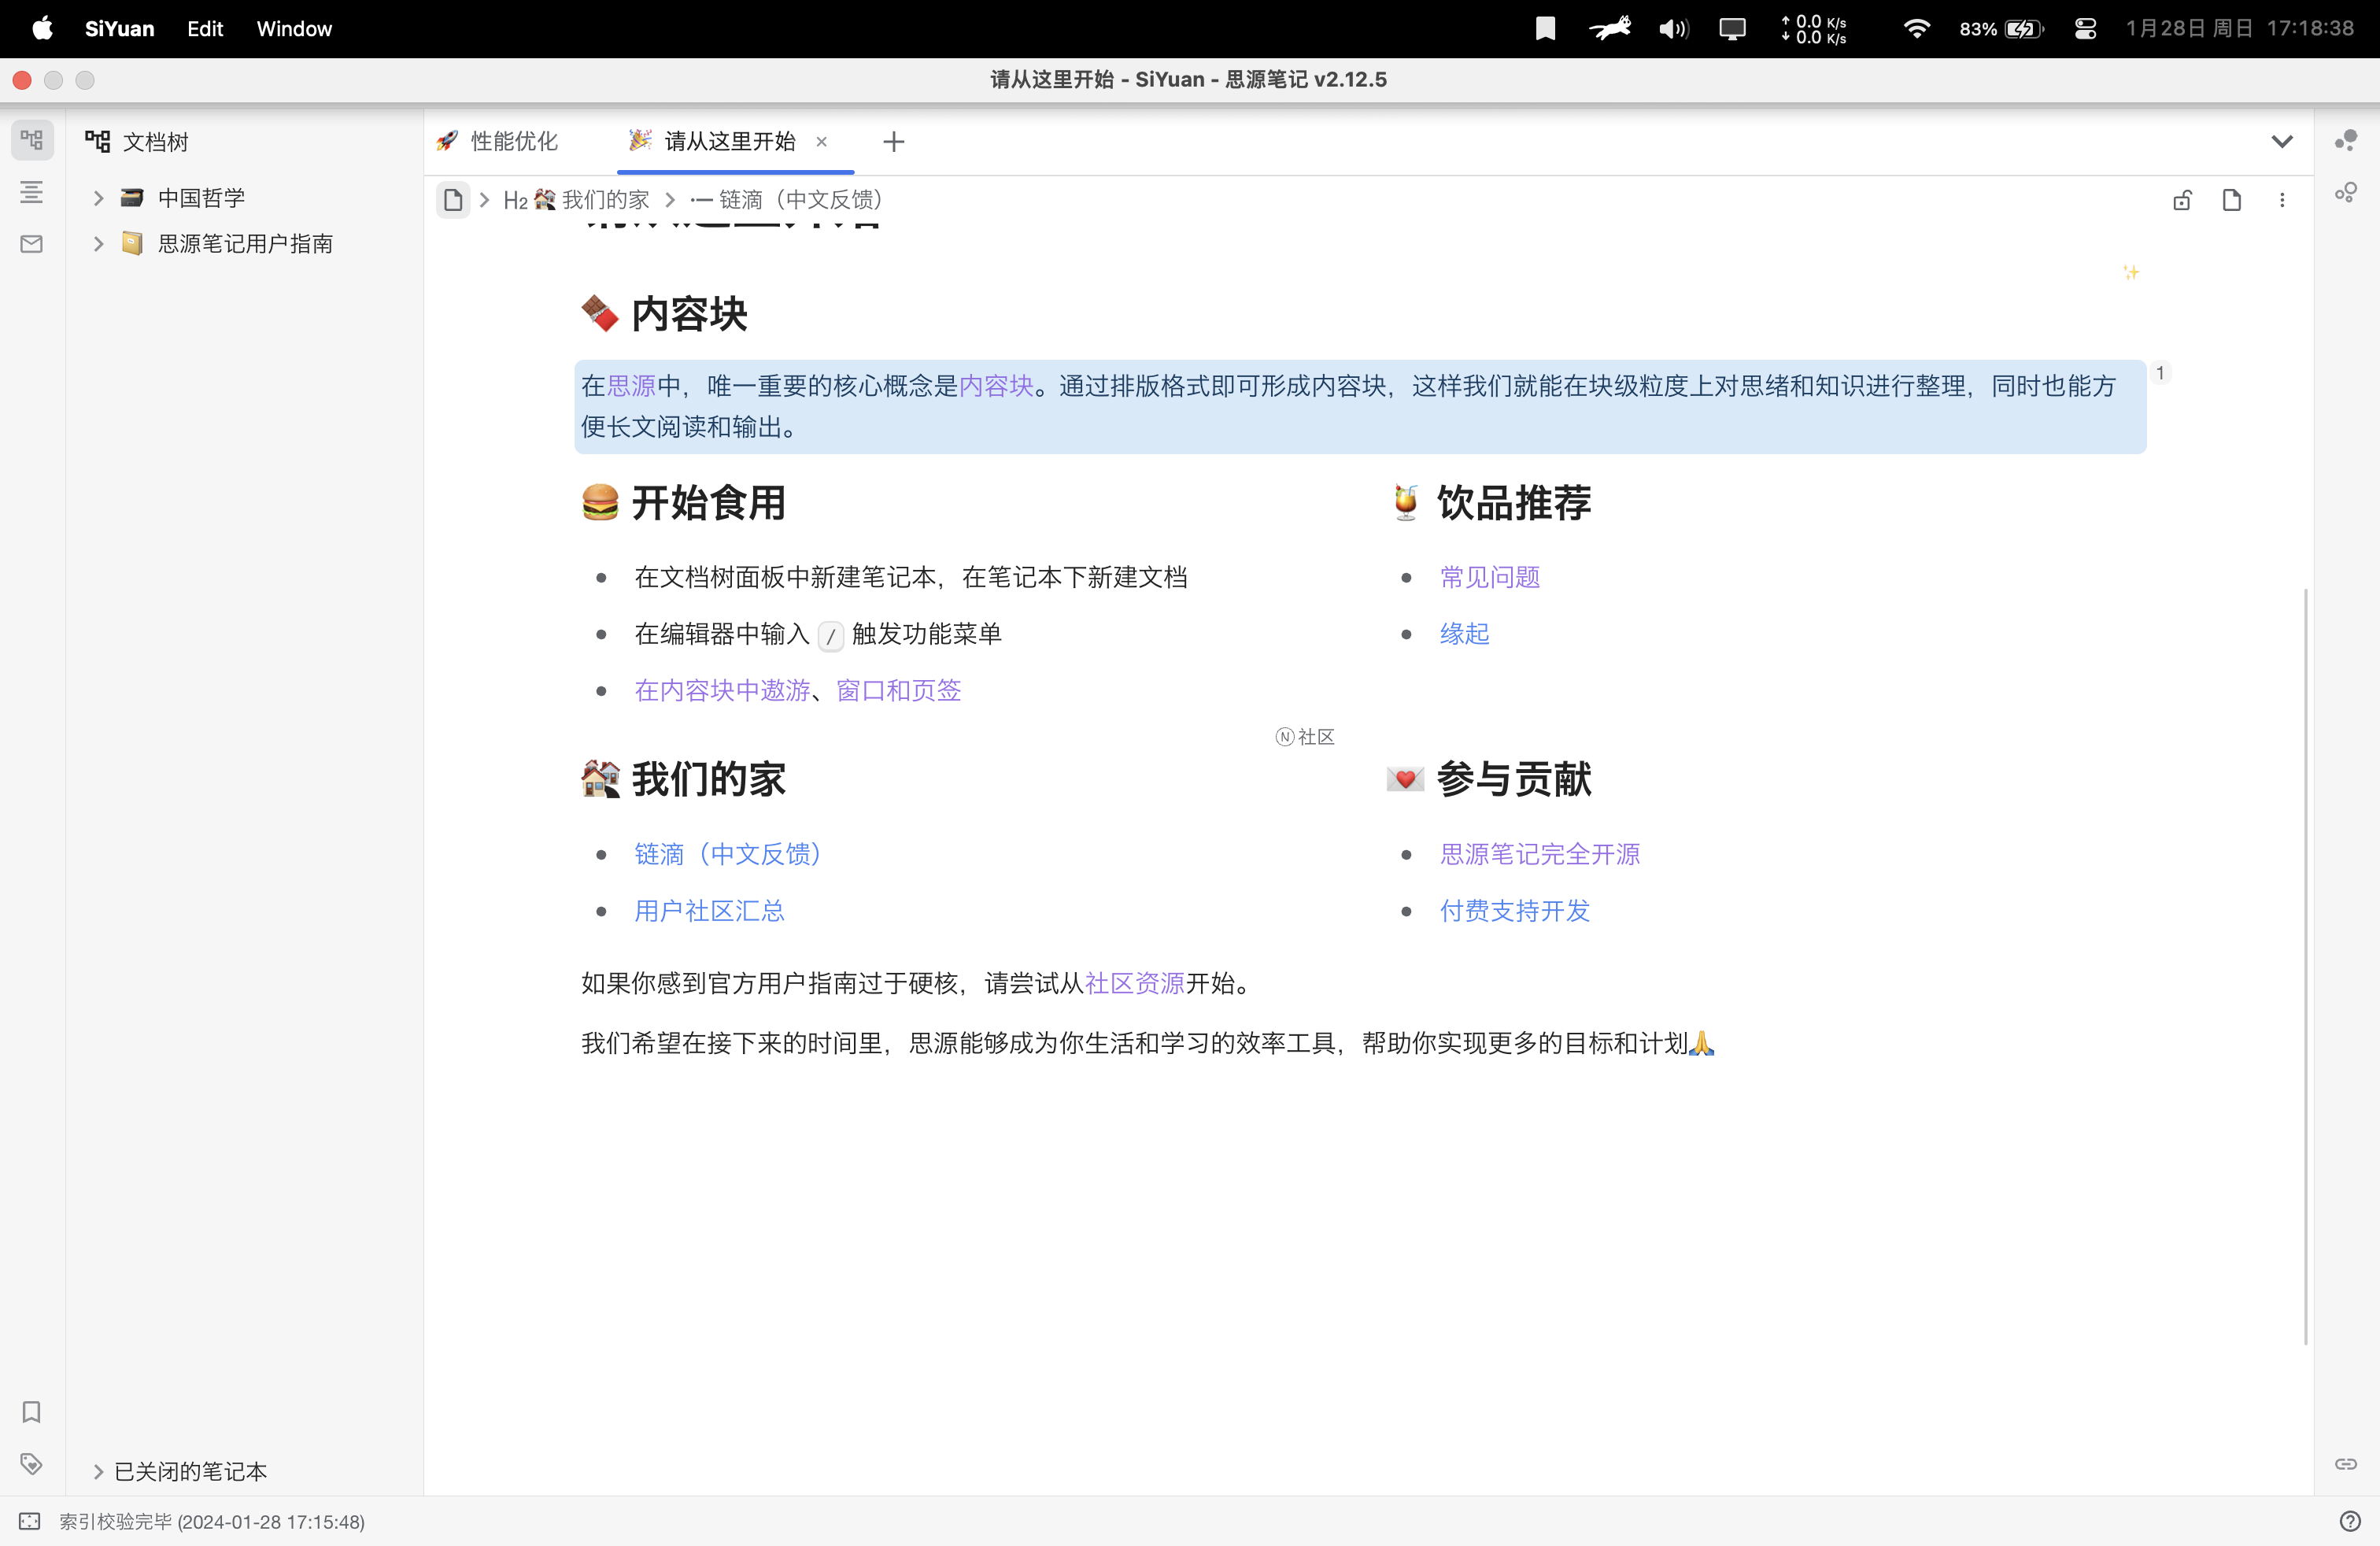Screen dimensions: 2380x1546
Task: Open the bookmarks panel at bottom left
Action: pos(31,1412)
